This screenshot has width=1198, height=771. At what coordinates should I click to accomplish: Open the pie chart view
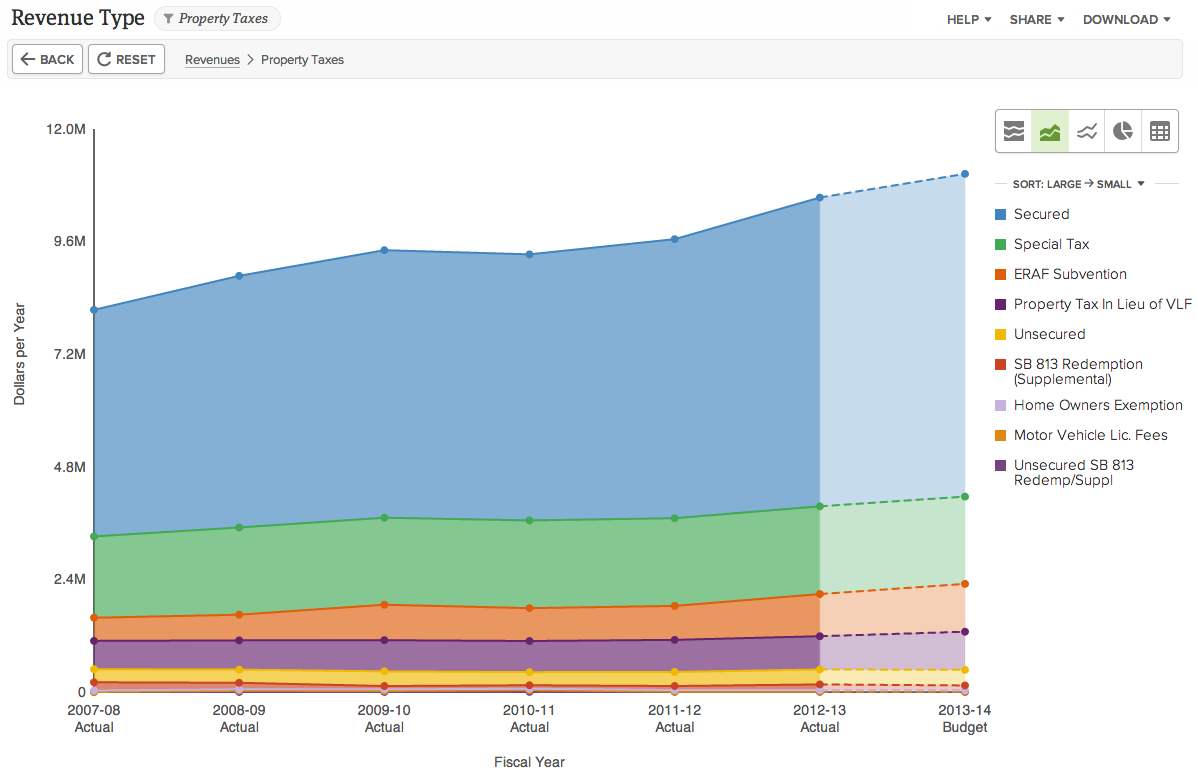coord(1122,131)
